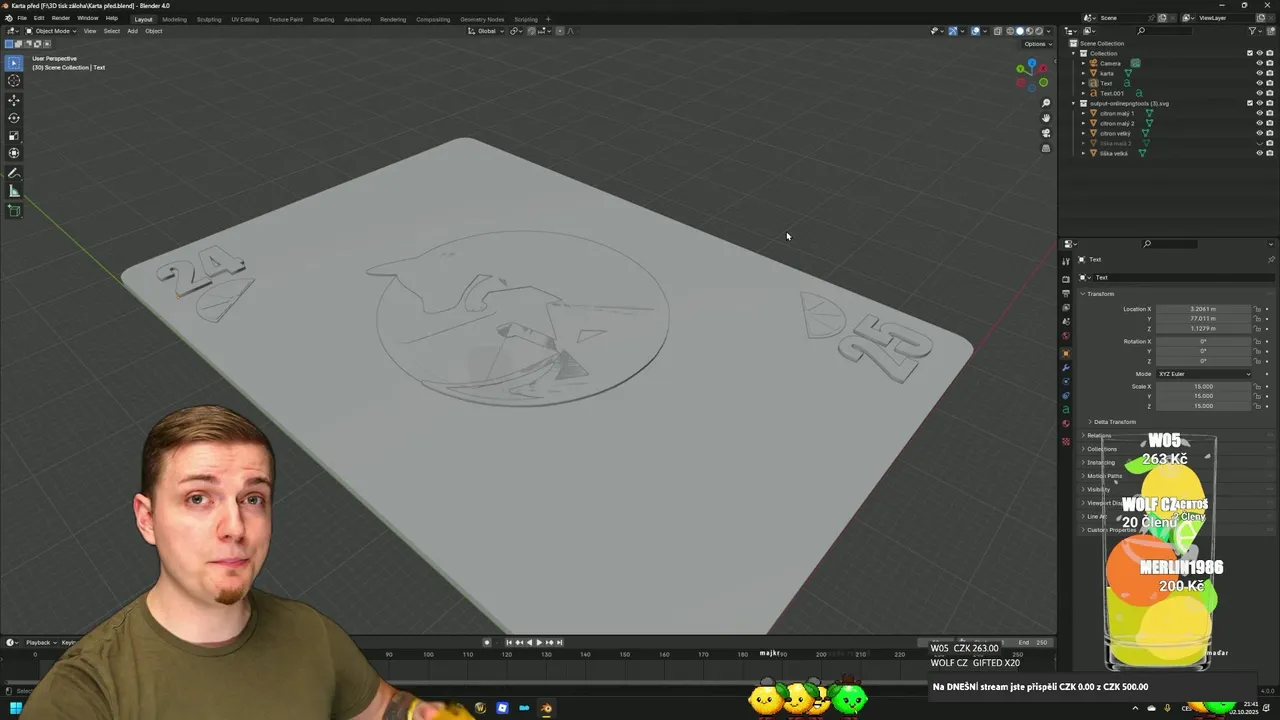Open the viewport Select menu
The image size is (1280, 720).
[x=111, y=31]
